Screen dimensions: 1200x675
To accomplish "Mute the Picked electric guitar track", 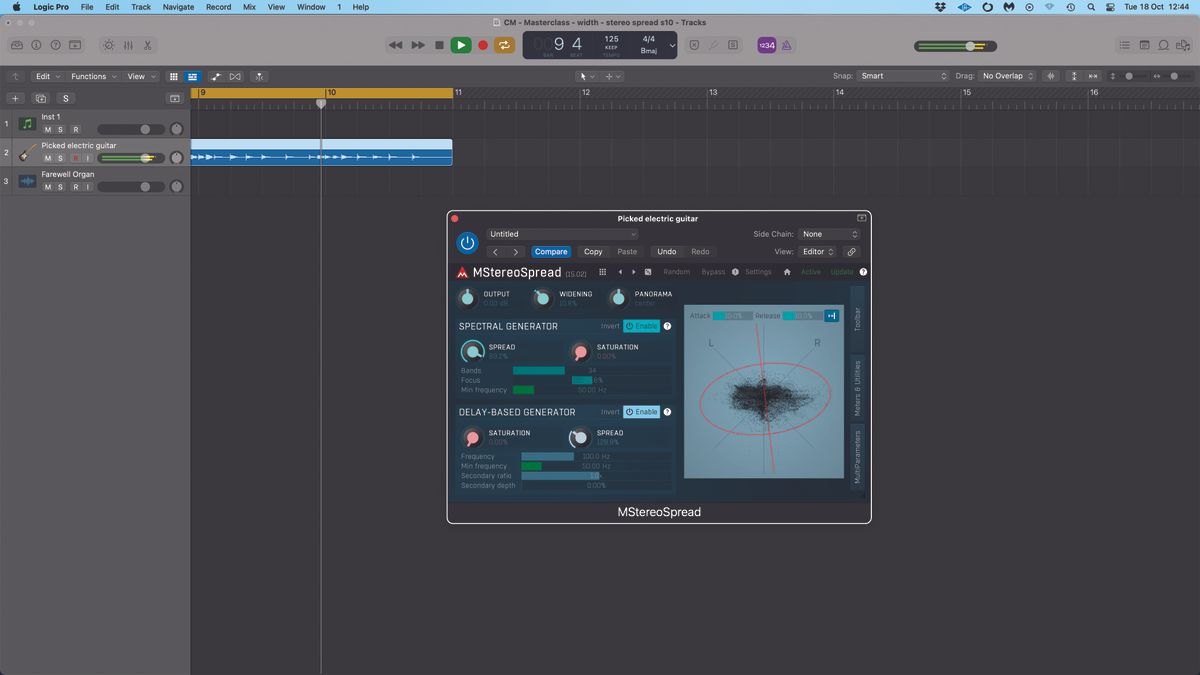I will click(x=47, y=158).
